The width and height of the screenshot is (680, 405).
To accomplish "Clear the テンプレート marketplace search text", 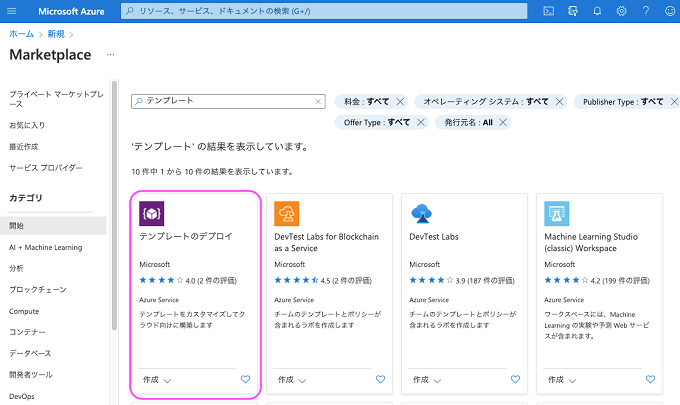I will [x=318, y=101].
